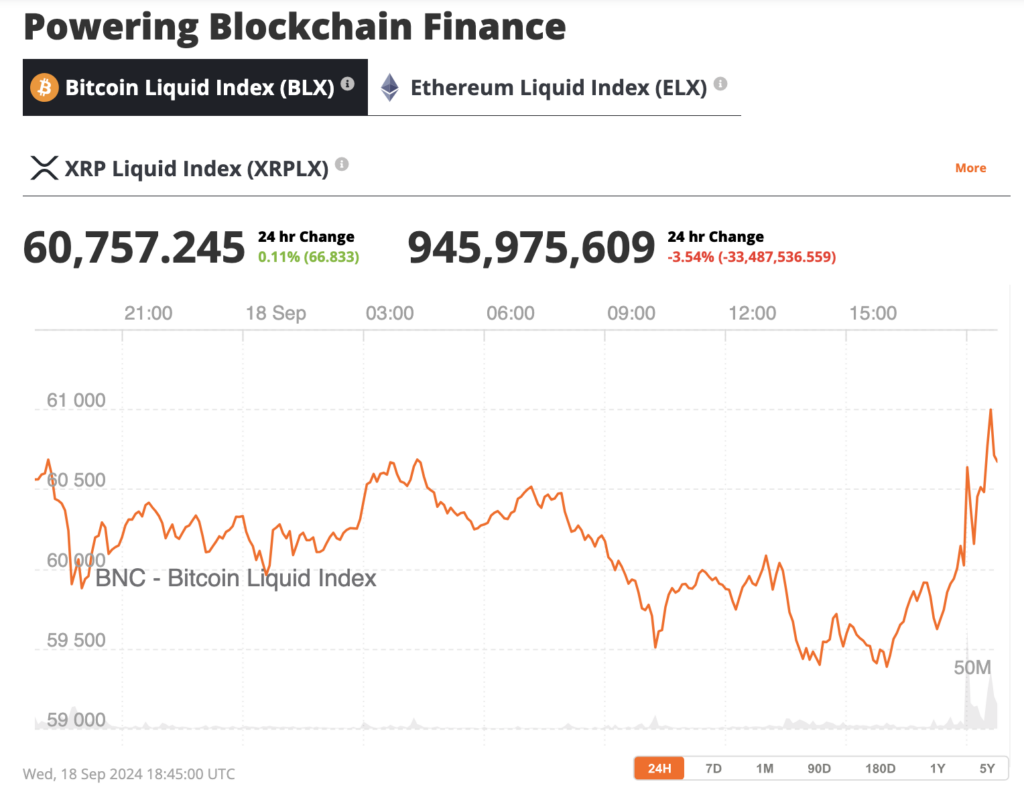The width and height of the screenshot is (1024, 804).
Task: Show the 90D price history
Action: click(819, 768)
